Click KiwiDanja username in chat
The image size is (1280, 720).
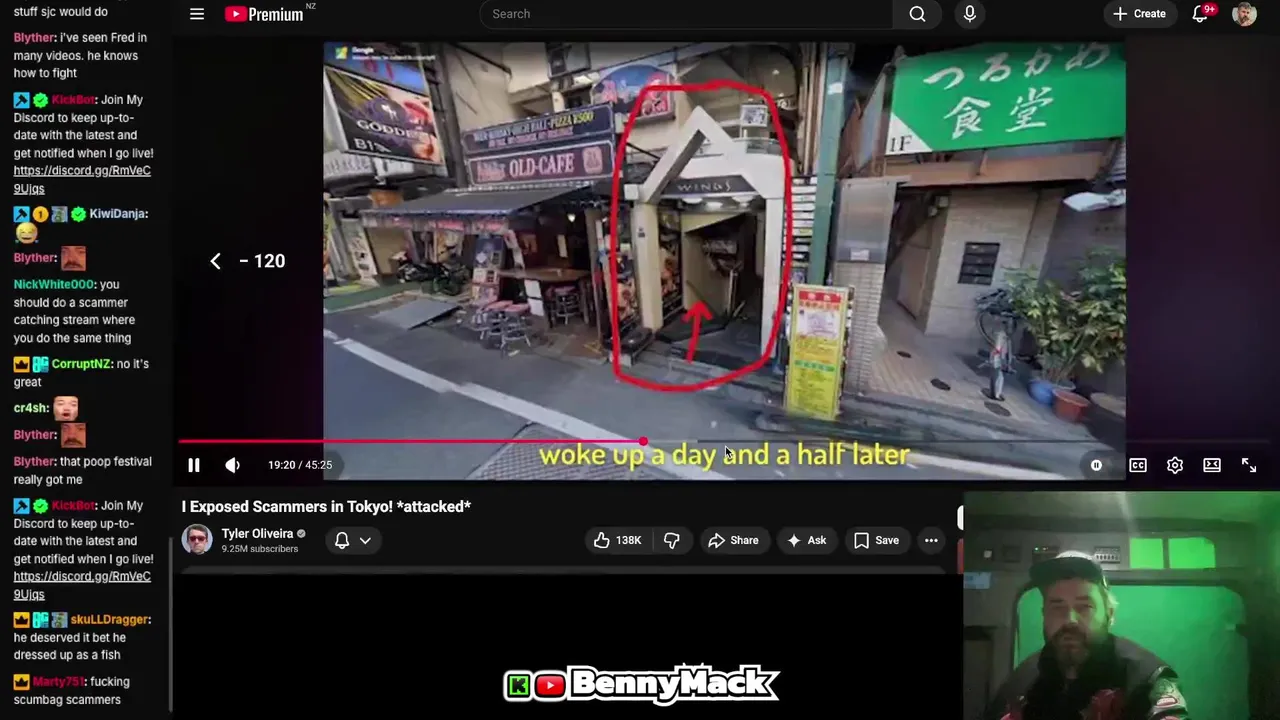pos(118,214)
